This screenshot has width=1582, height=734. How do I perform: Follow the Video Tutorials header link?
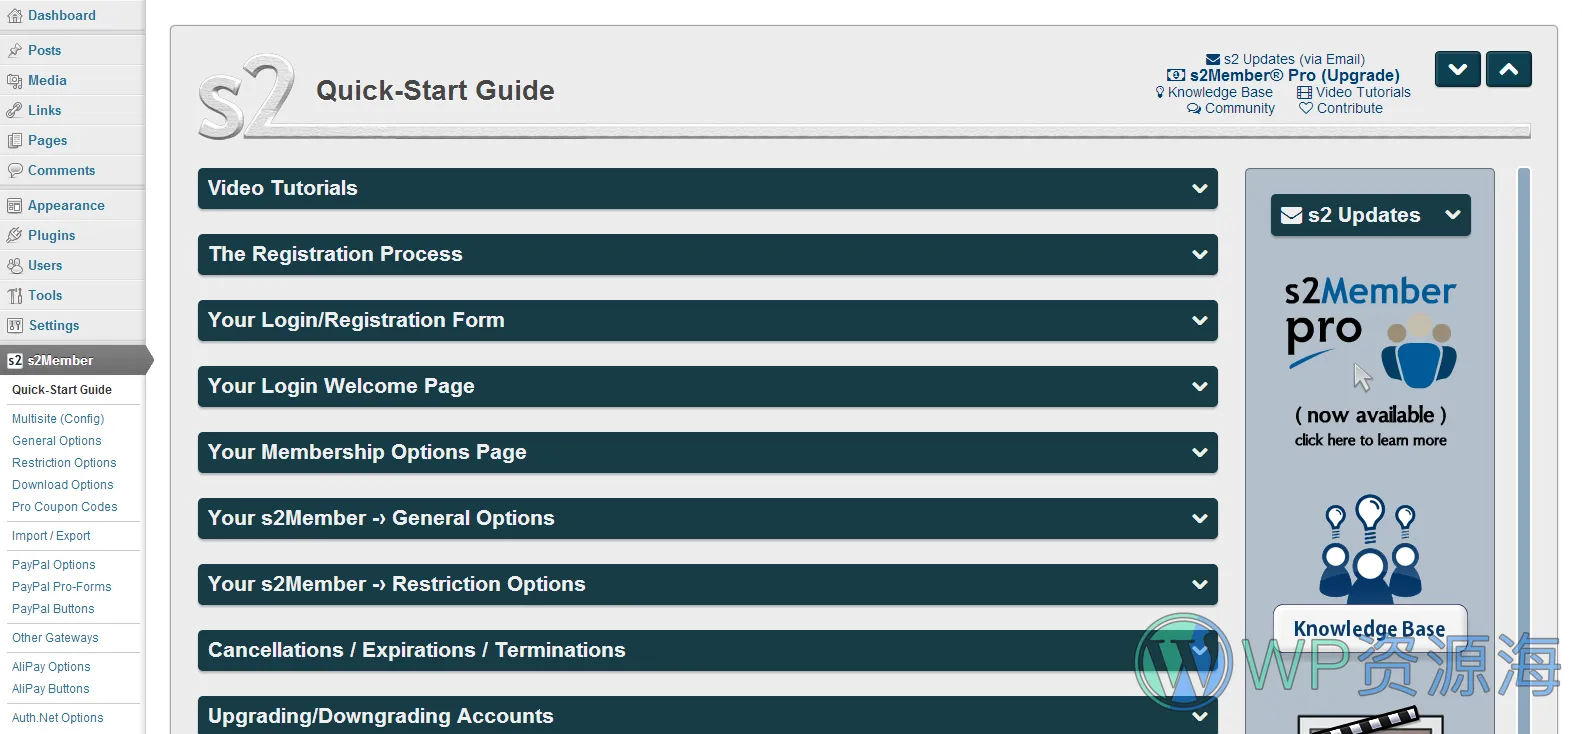pyautogui.click(x=1363, y=92)
